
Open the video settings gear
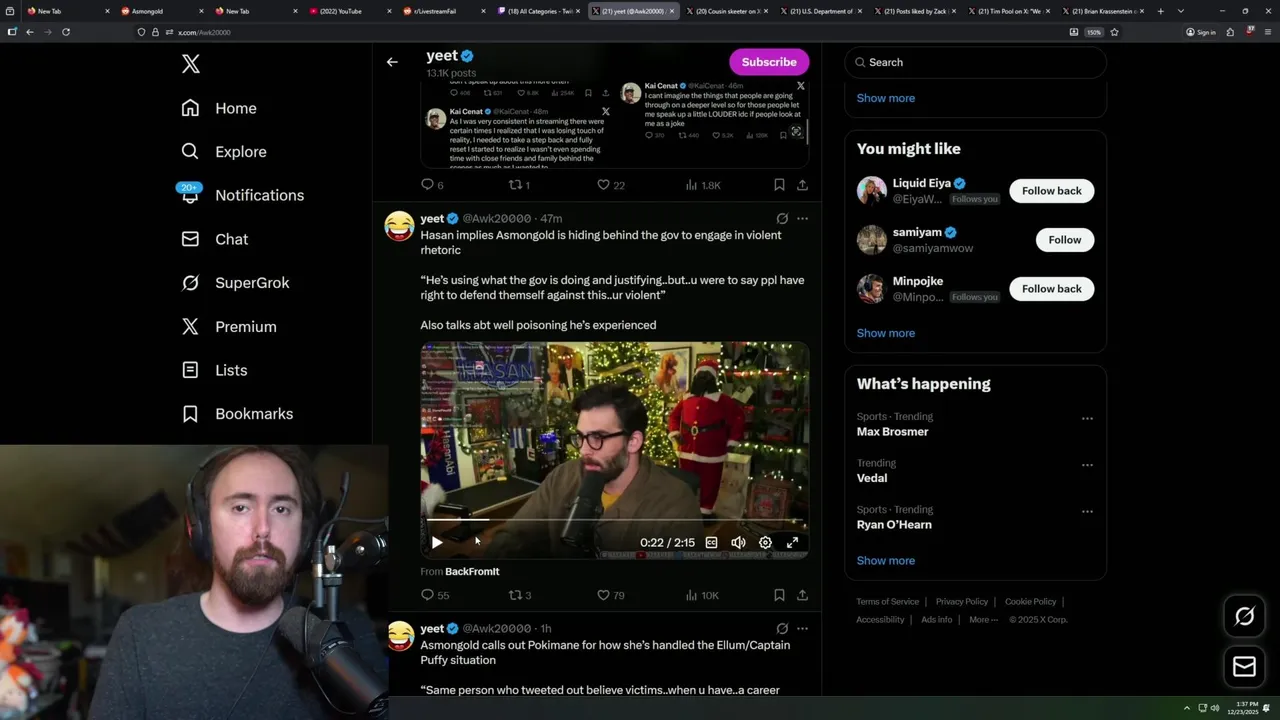point(765,543)
